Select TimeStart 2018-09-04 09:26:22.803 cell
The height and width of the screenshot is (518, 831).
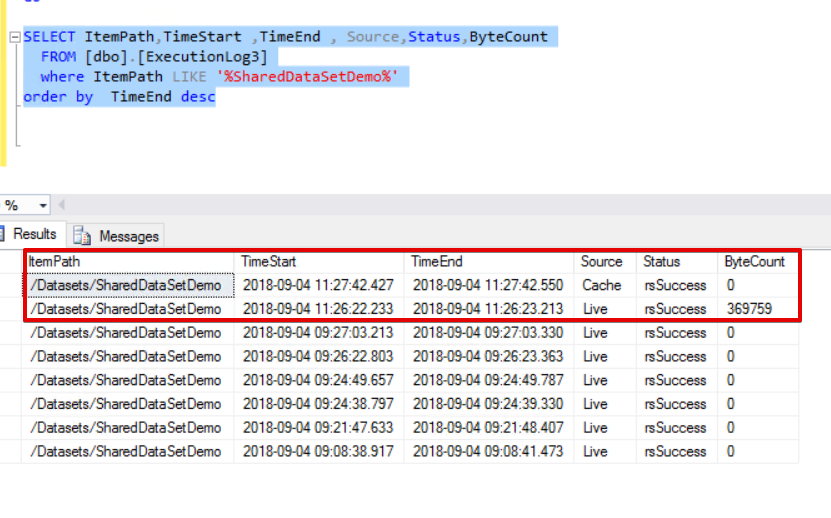[319, 356]
